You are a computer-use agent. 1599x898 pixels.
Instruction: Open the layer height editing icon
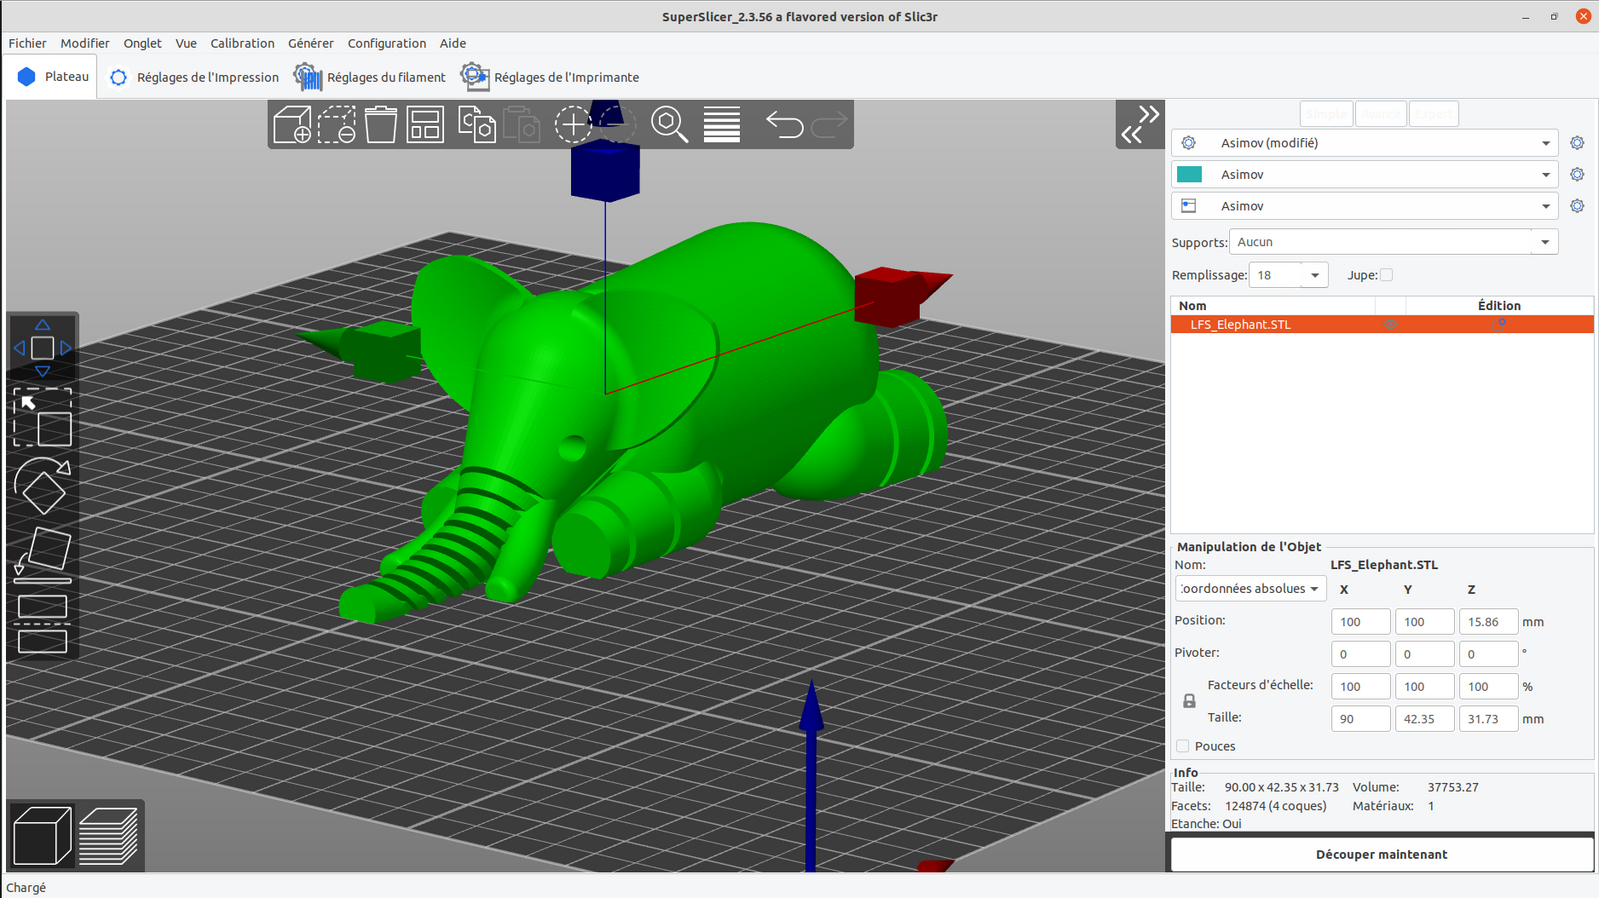[721, 125]
